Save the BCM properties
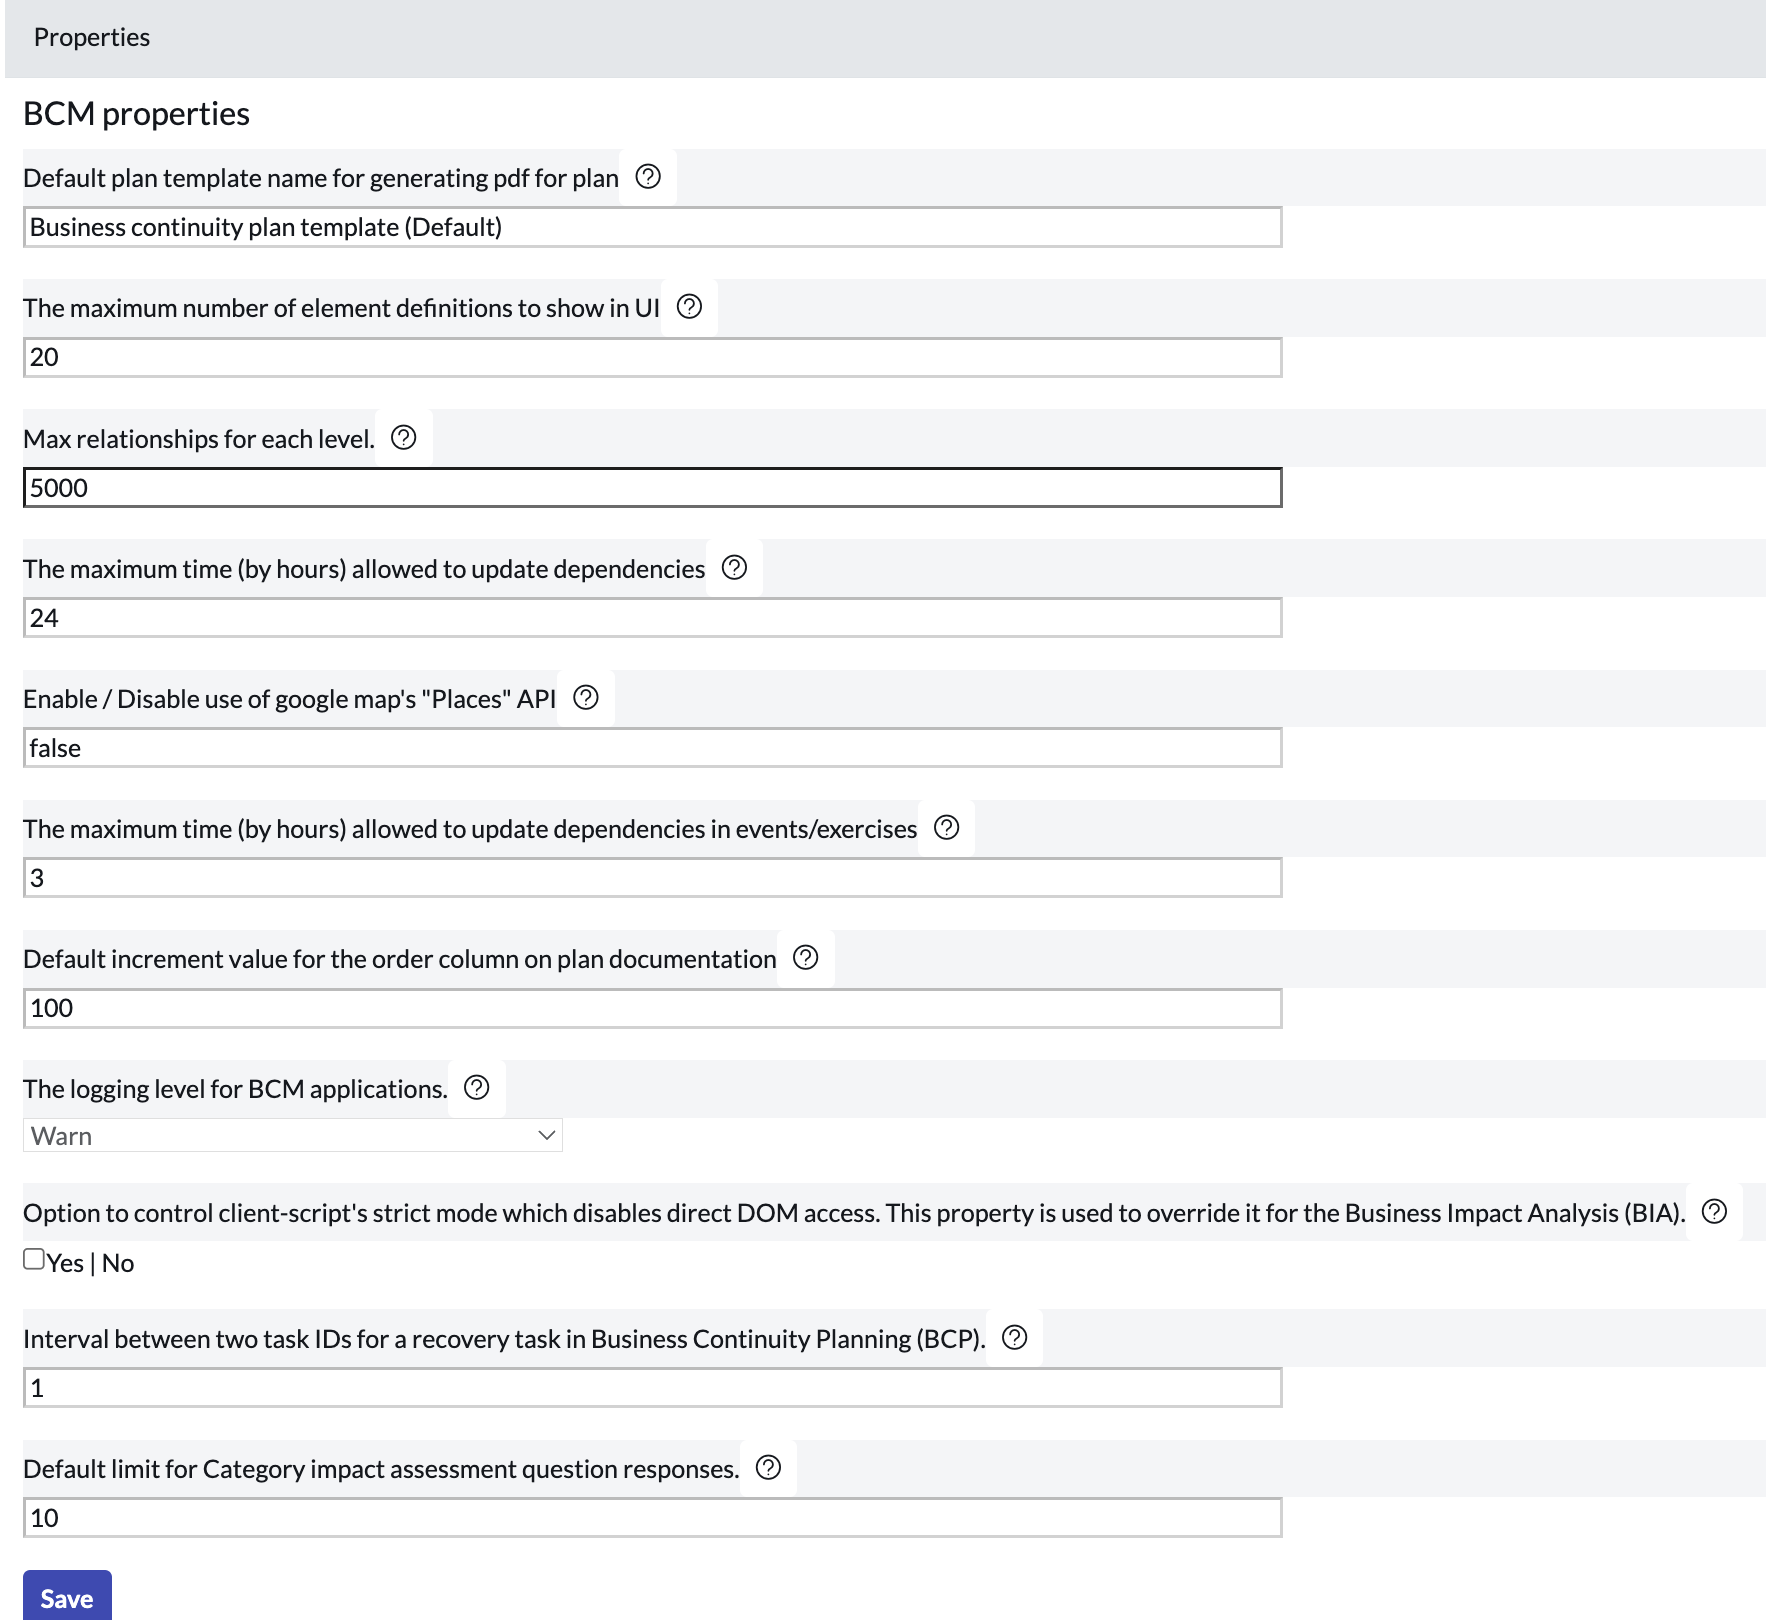Image resolution: width=1766 pixels, height=1620 pixels. point(67,1598)
